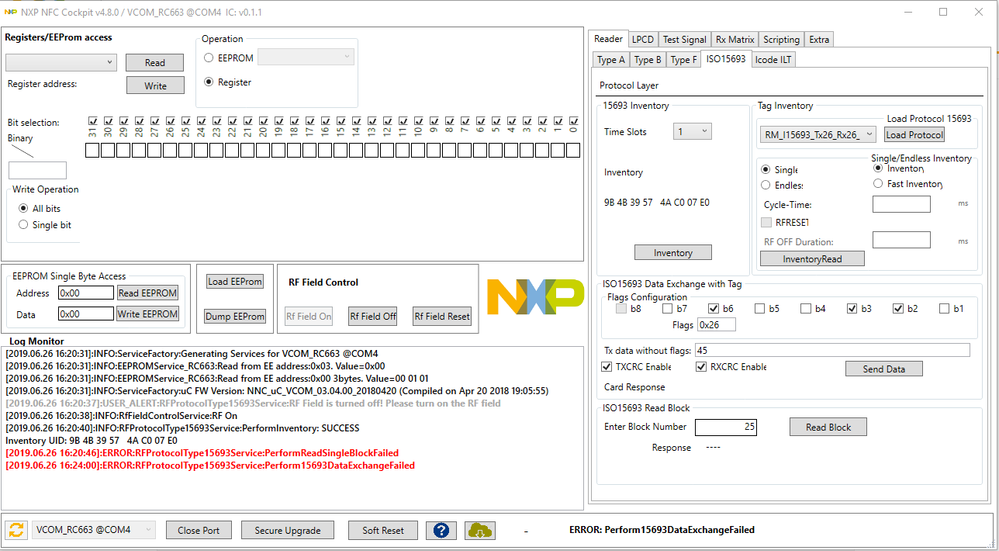999x551 pixels.
Task: Enable flag b1 checkbox
Action: click(x=944, y=309)
